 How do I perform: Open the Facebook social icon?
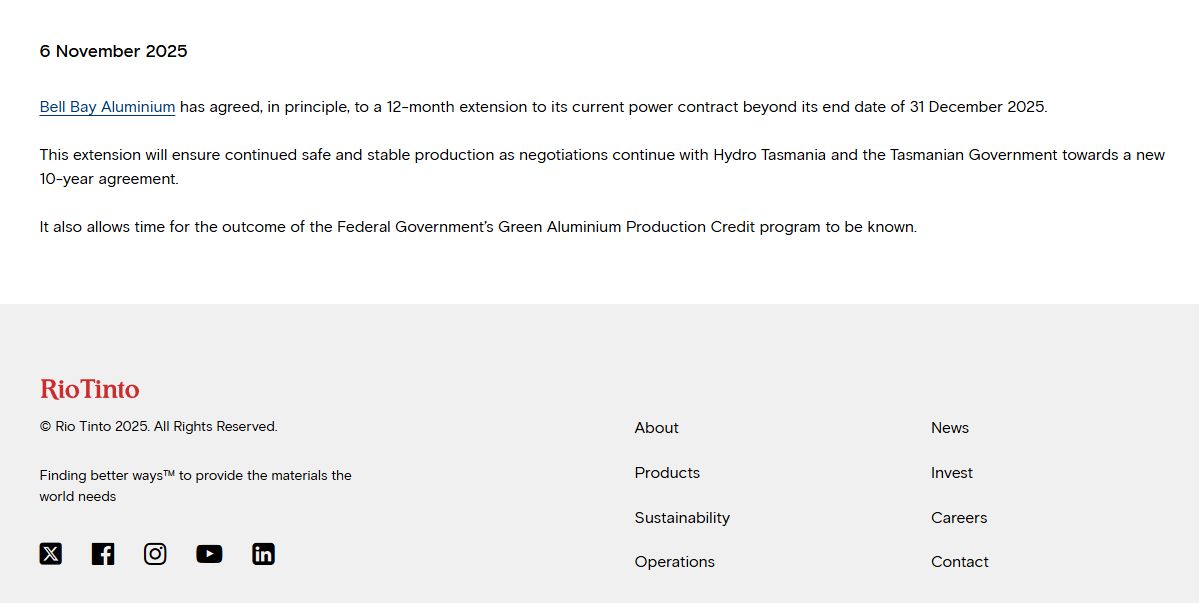[103, 554]
